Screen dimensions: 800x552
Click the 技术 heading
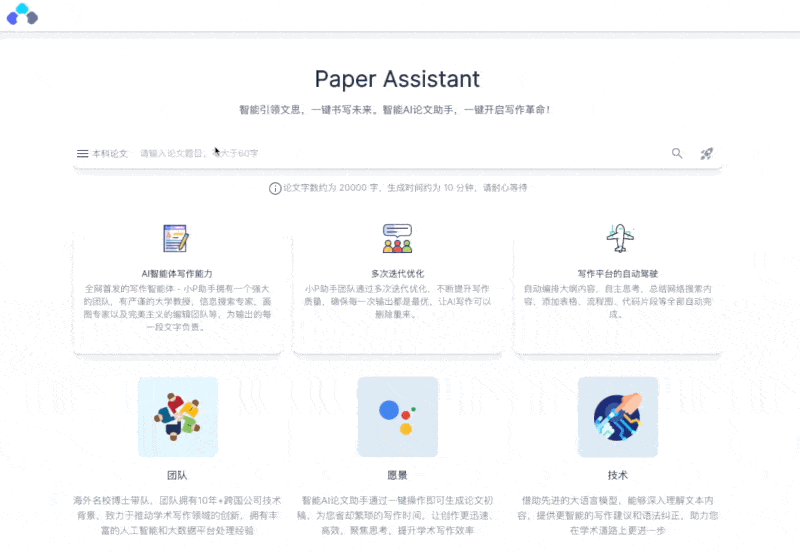(x=618, y=475)
